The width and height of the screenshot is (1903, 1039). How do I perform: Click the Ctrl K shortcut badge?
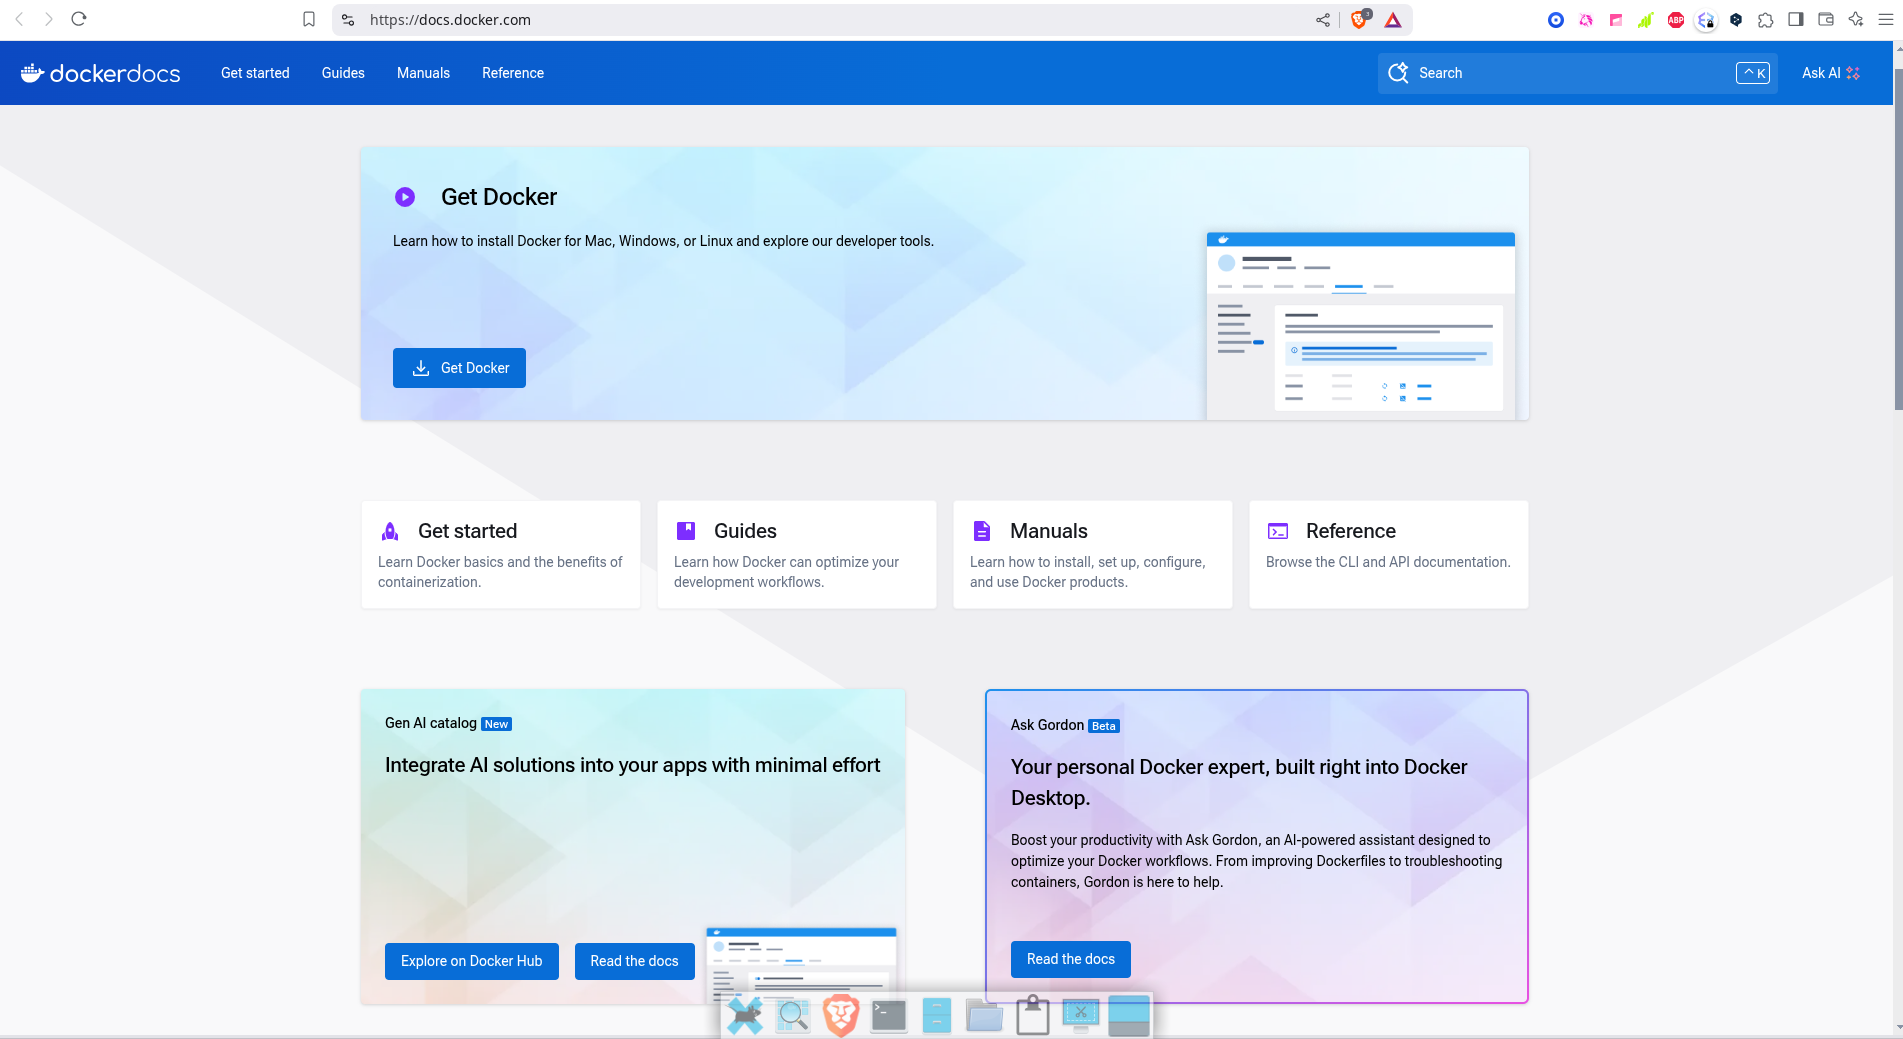point(1753,73)
